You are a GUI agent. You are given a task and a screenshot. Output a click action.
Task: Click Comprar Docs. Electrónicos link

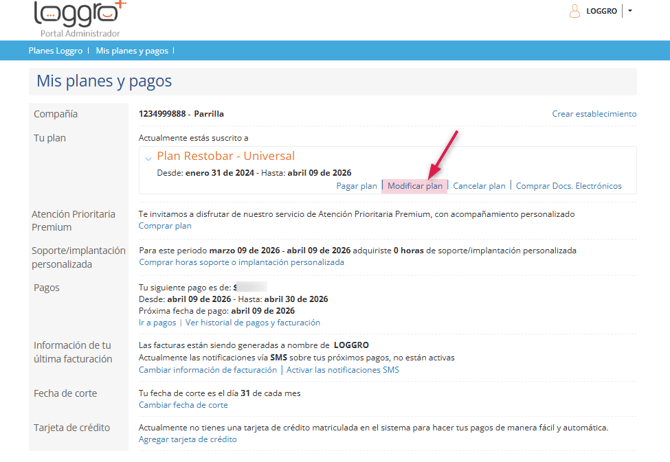click(568, 186)
